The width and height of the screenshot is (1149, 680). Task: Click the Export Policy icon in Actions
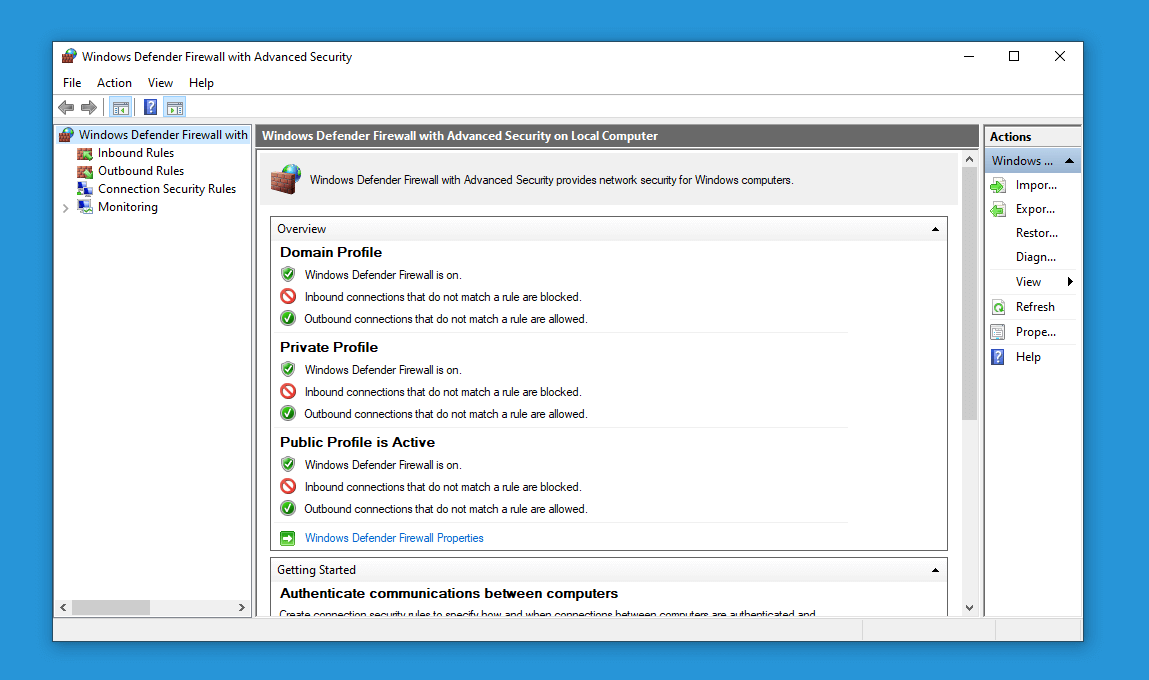tap(998, 210)
